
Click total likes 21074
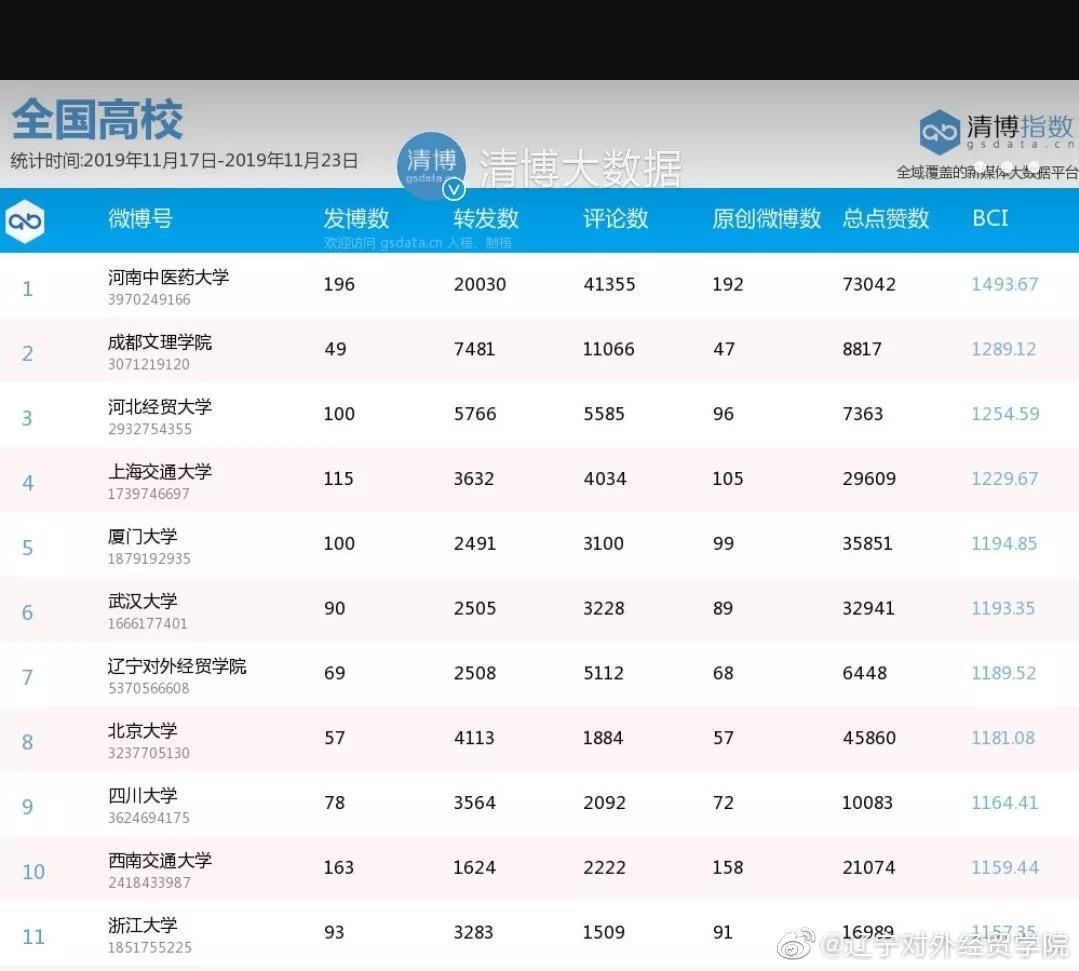click(x=868, y=867)
